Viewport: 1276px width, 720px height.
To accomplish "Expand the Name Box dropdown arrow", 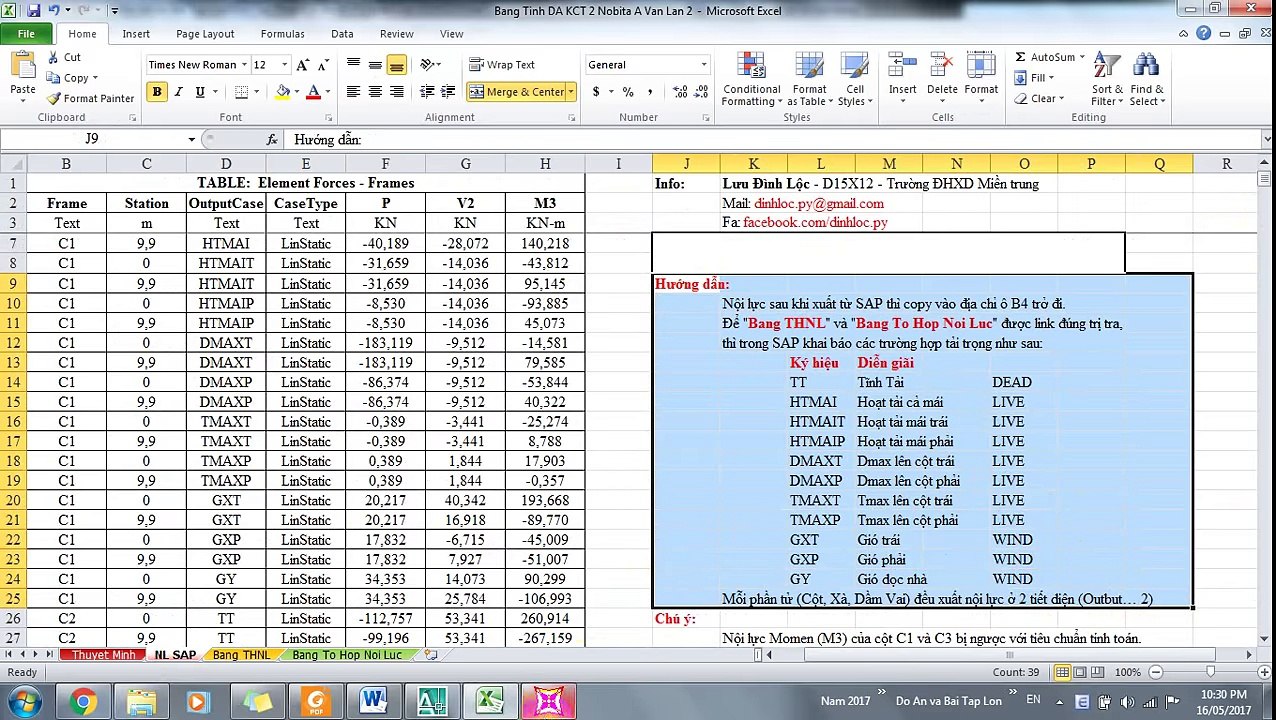I will (191, 139).
